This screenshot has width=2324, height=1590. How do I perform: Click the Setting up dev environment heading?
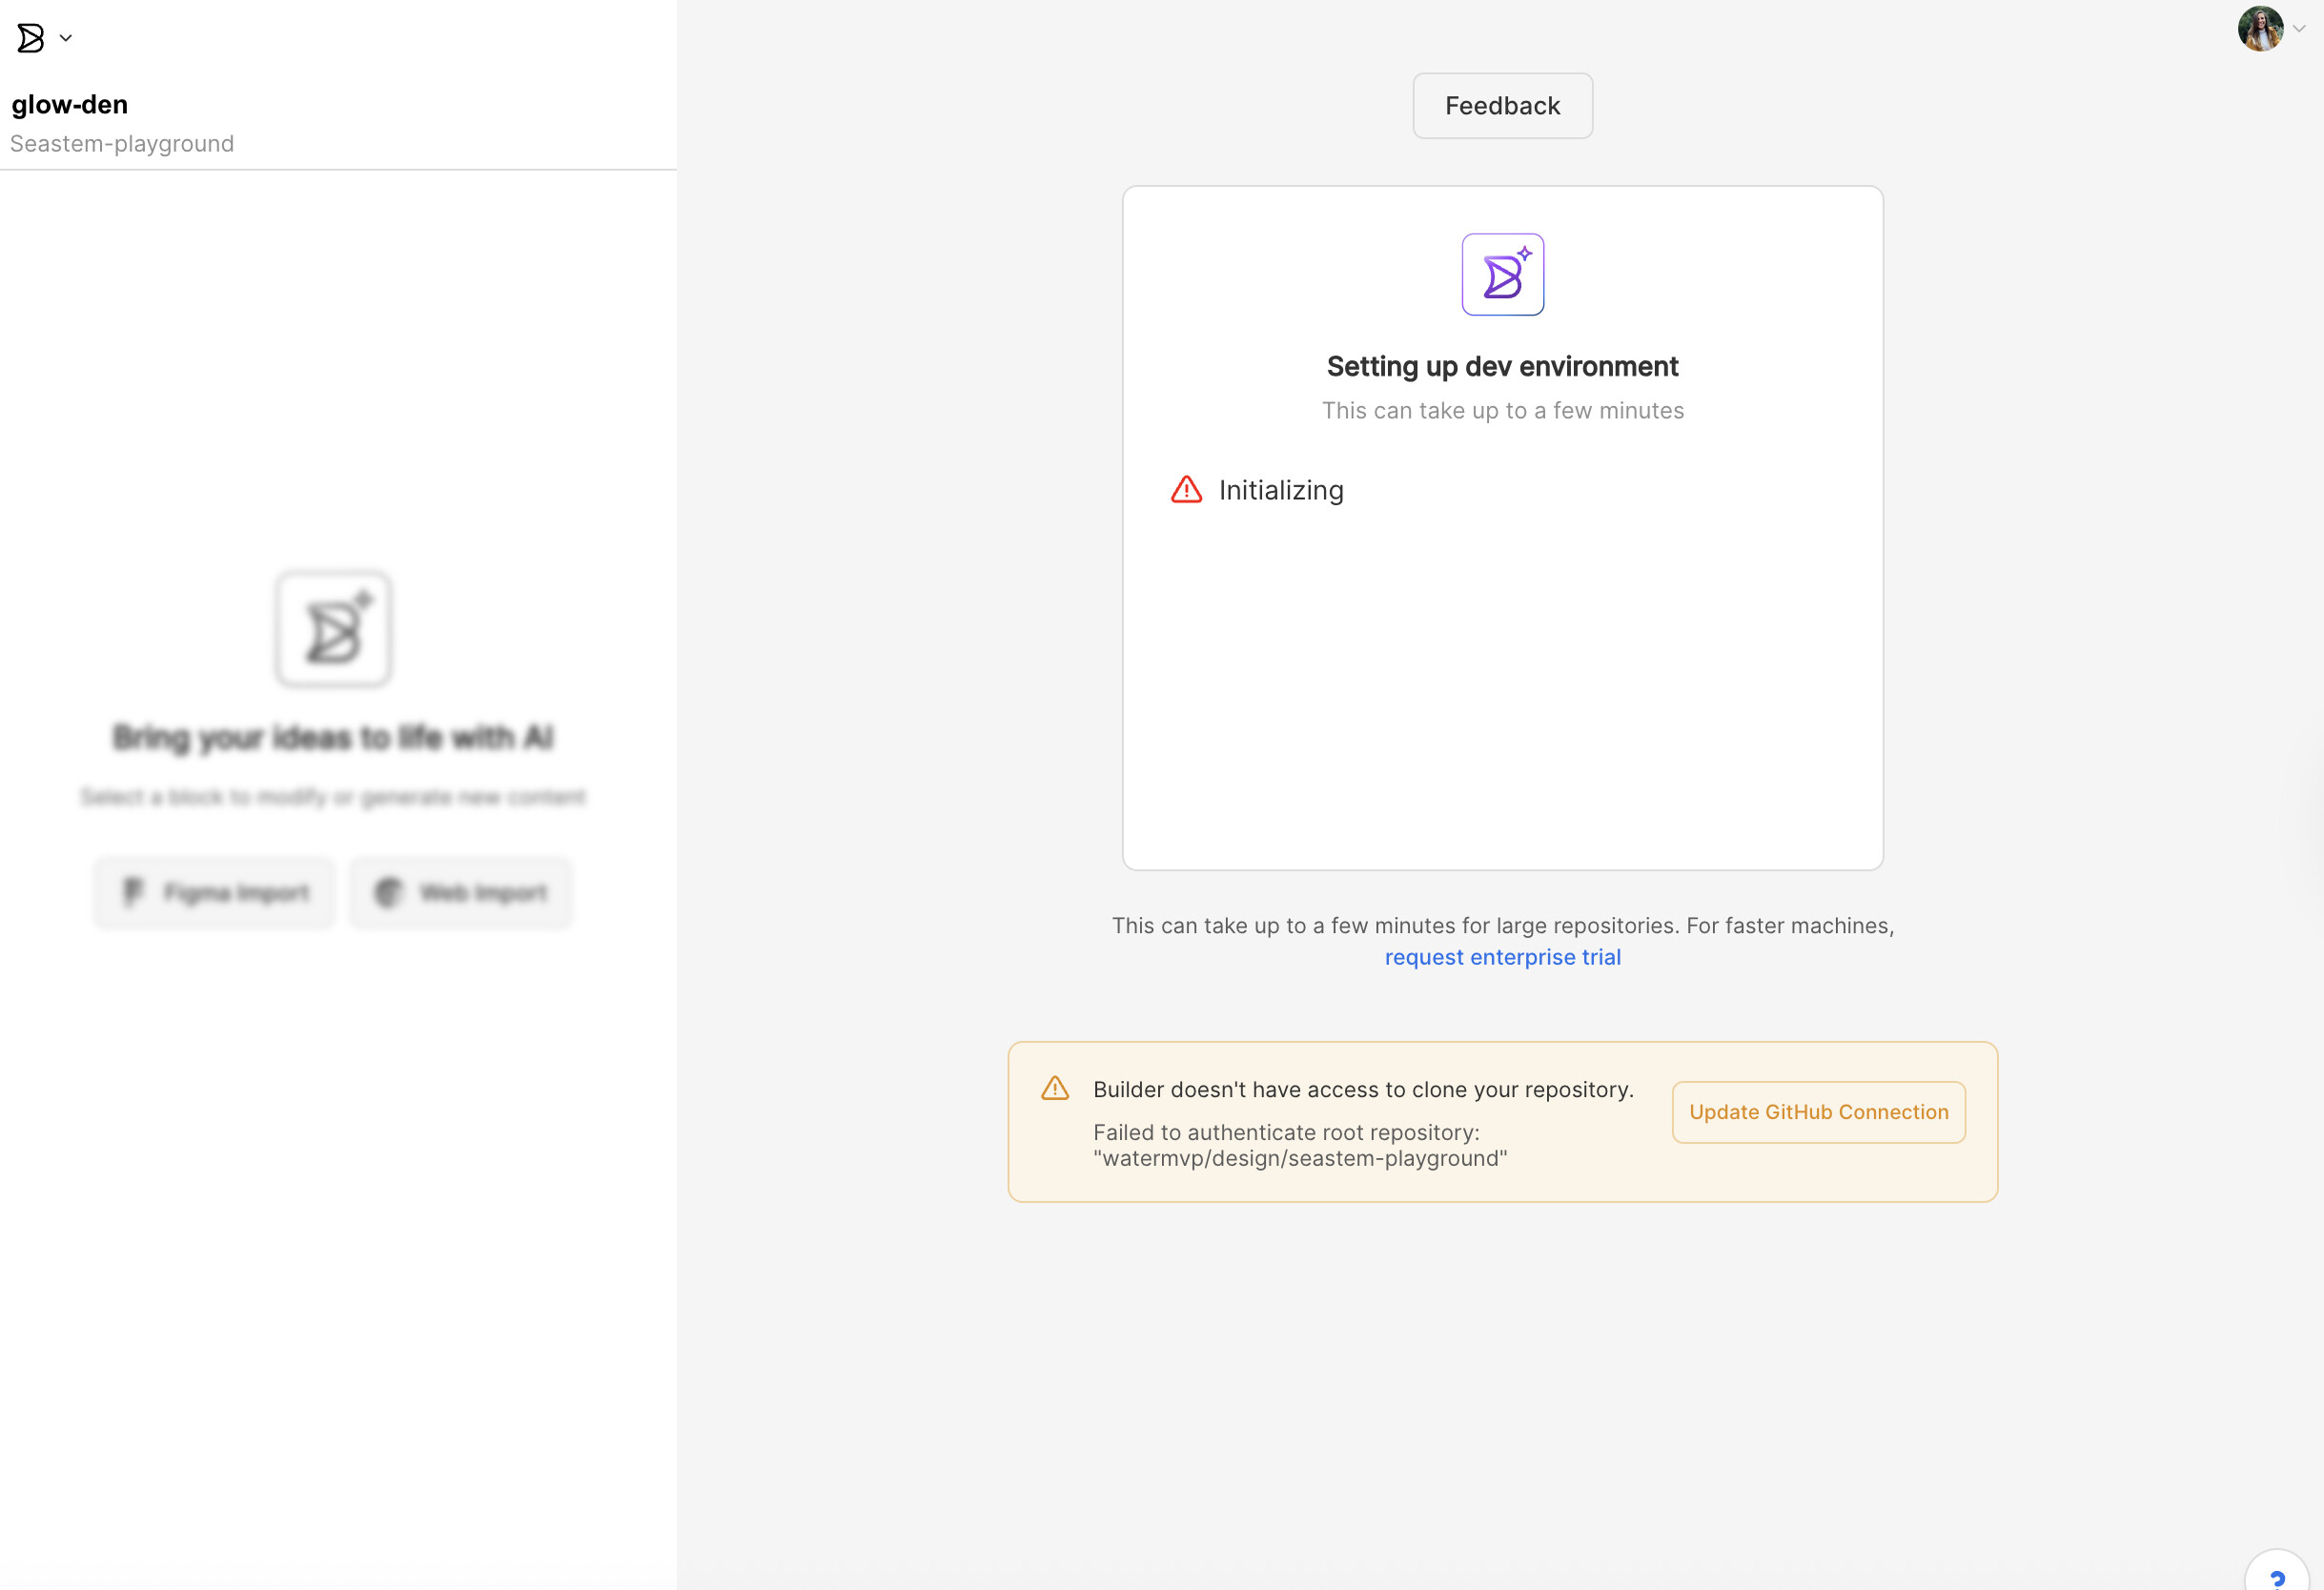point(1502,367)
